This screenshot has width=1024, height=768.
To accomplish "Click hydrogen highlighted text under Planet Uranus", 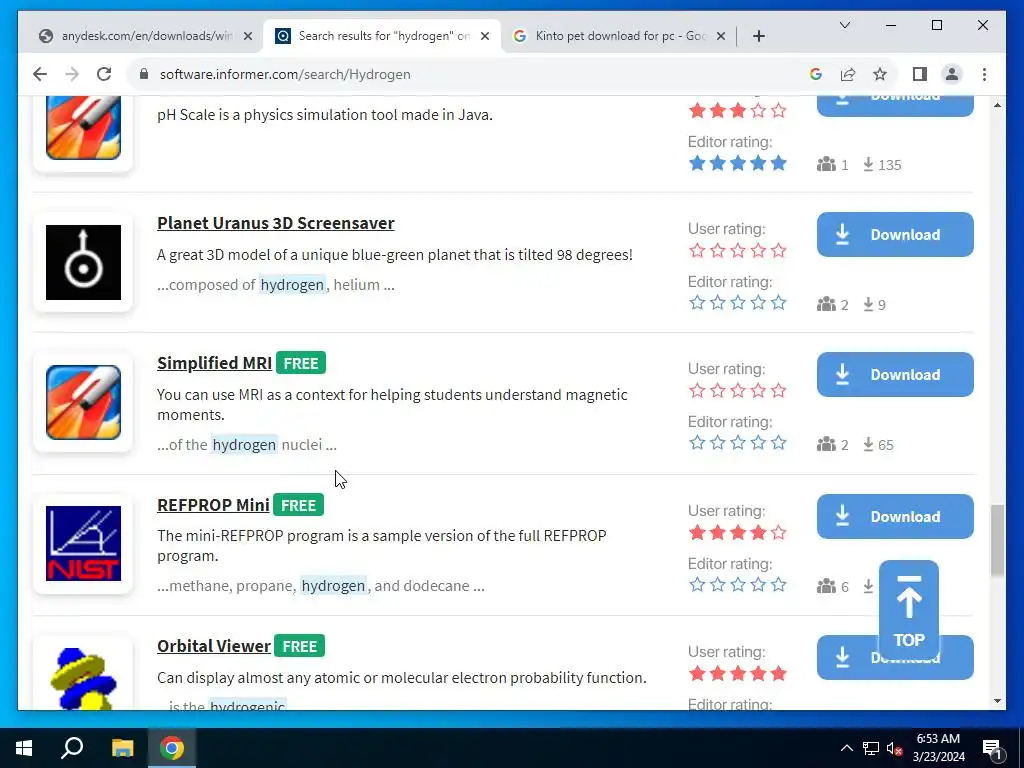I will (292, 285).
